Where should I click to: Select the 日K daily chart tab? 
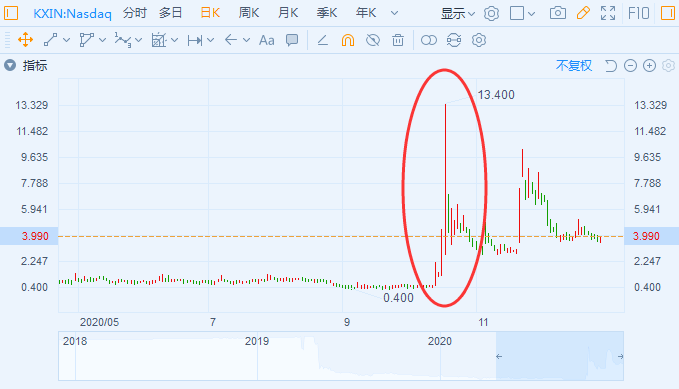coord(210,13)
